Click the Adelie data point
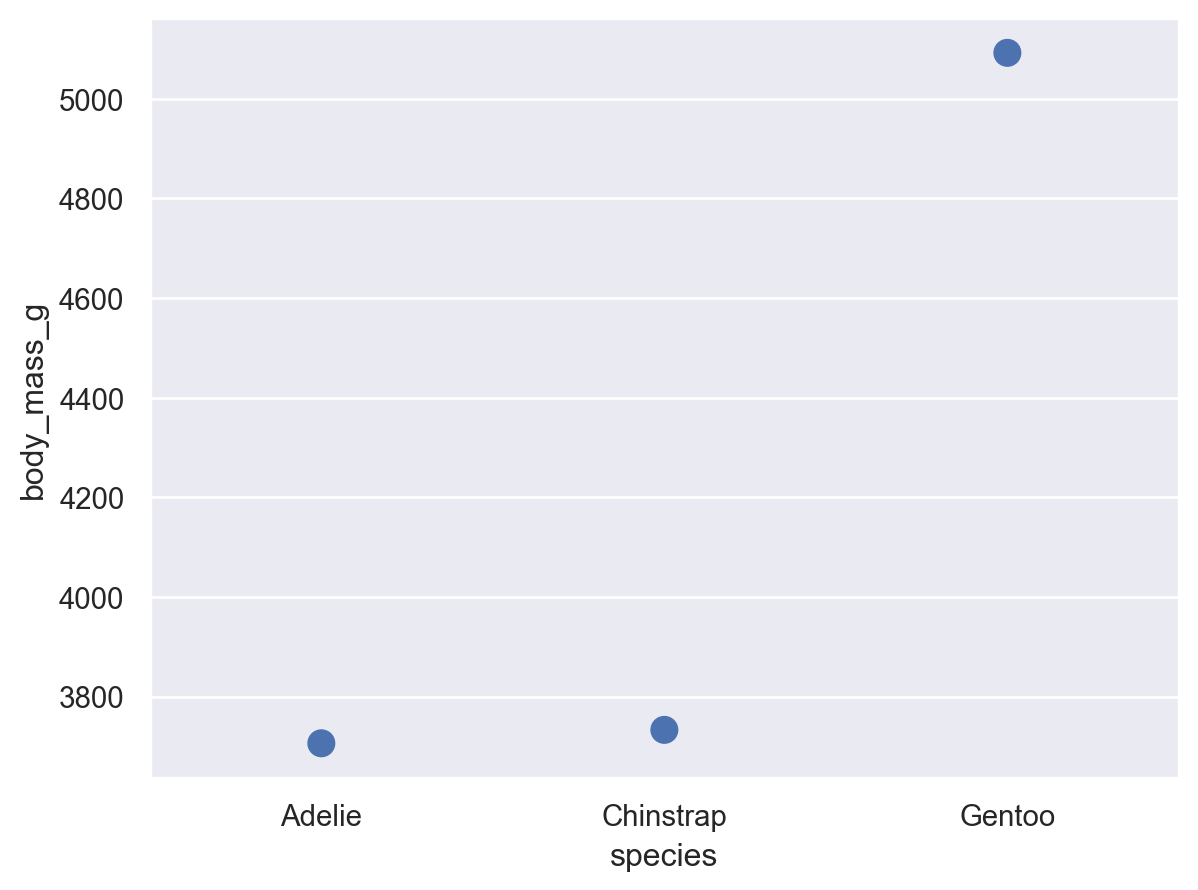 pos(321,743)
